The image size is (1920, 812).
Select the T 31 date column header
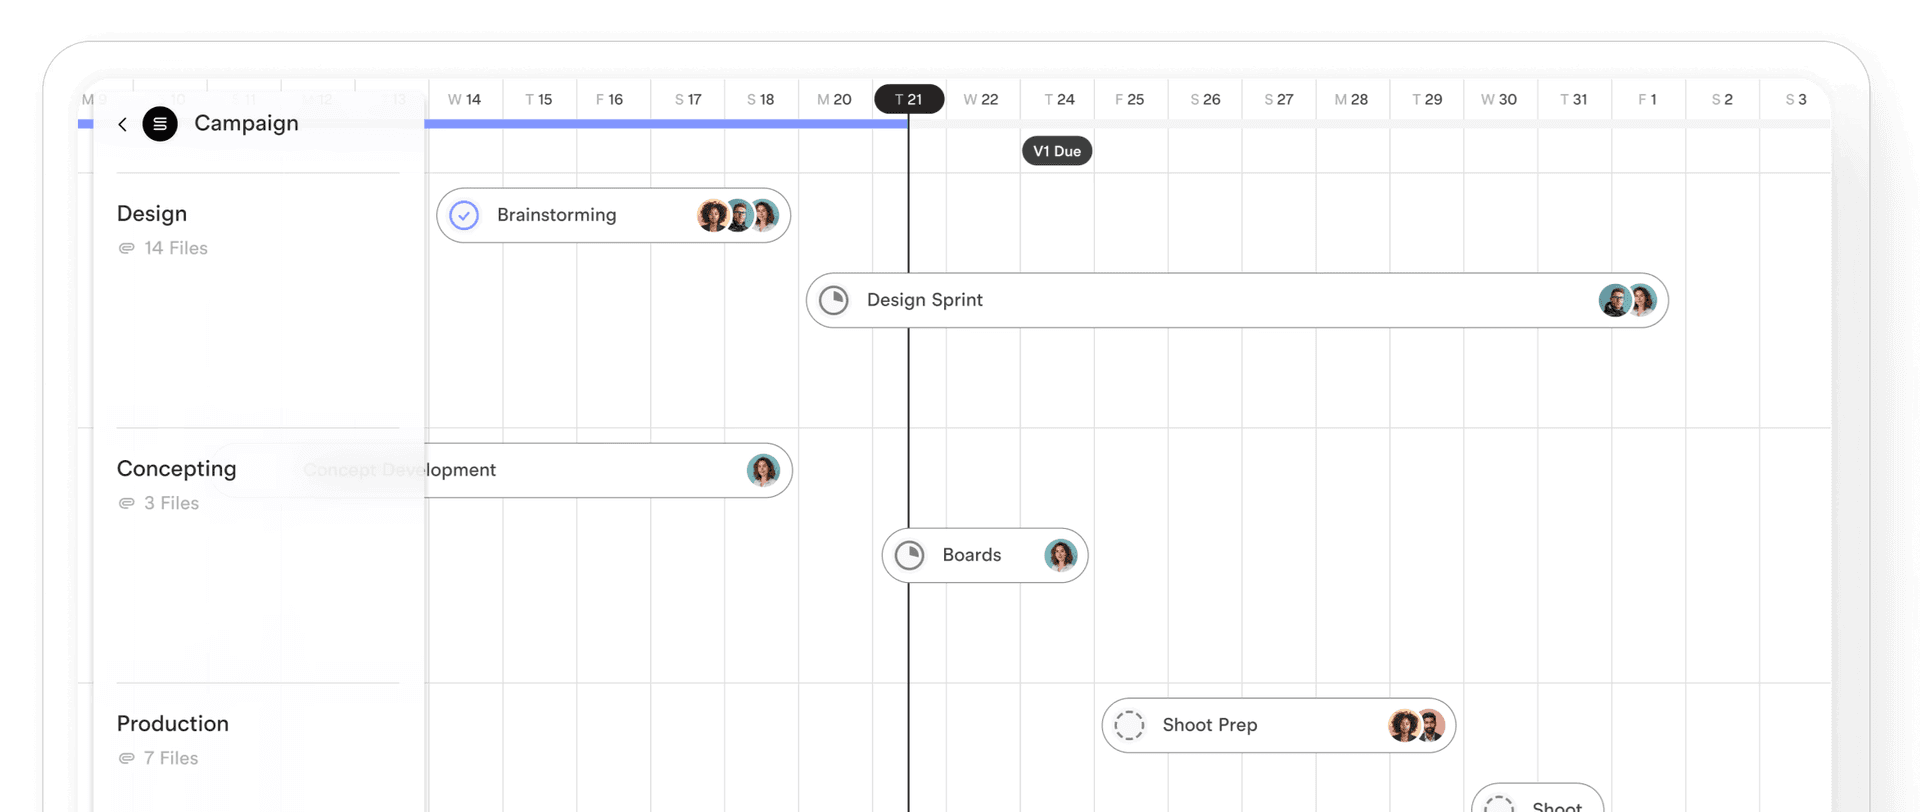pos(1574,99)
